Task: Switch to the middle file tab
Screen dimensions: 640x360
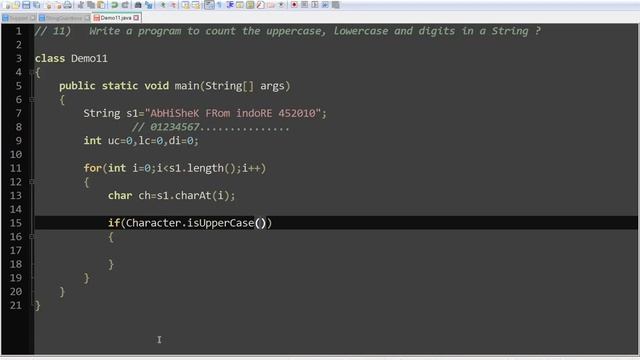Action: point(64,18)
